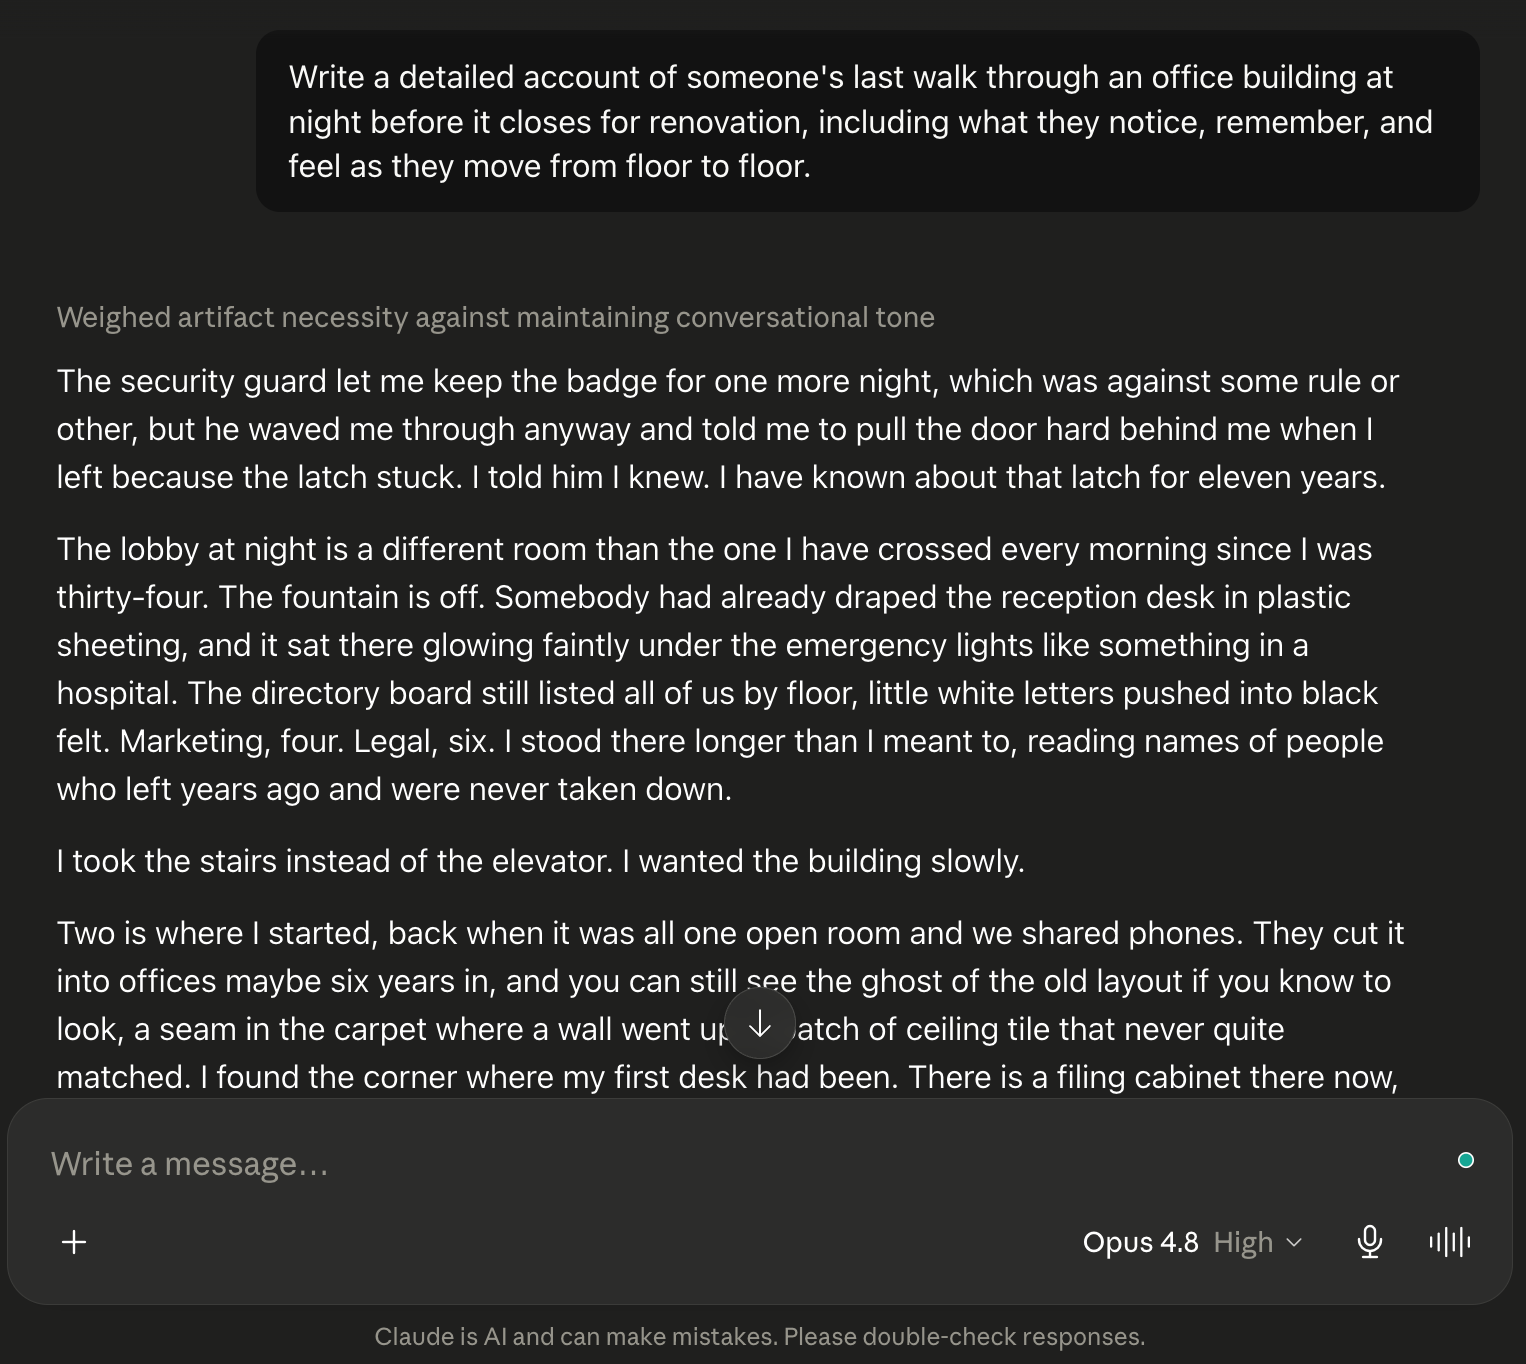
Task: Open the Opus 4.8 model selector
Action: [x=1140, y=1242]
